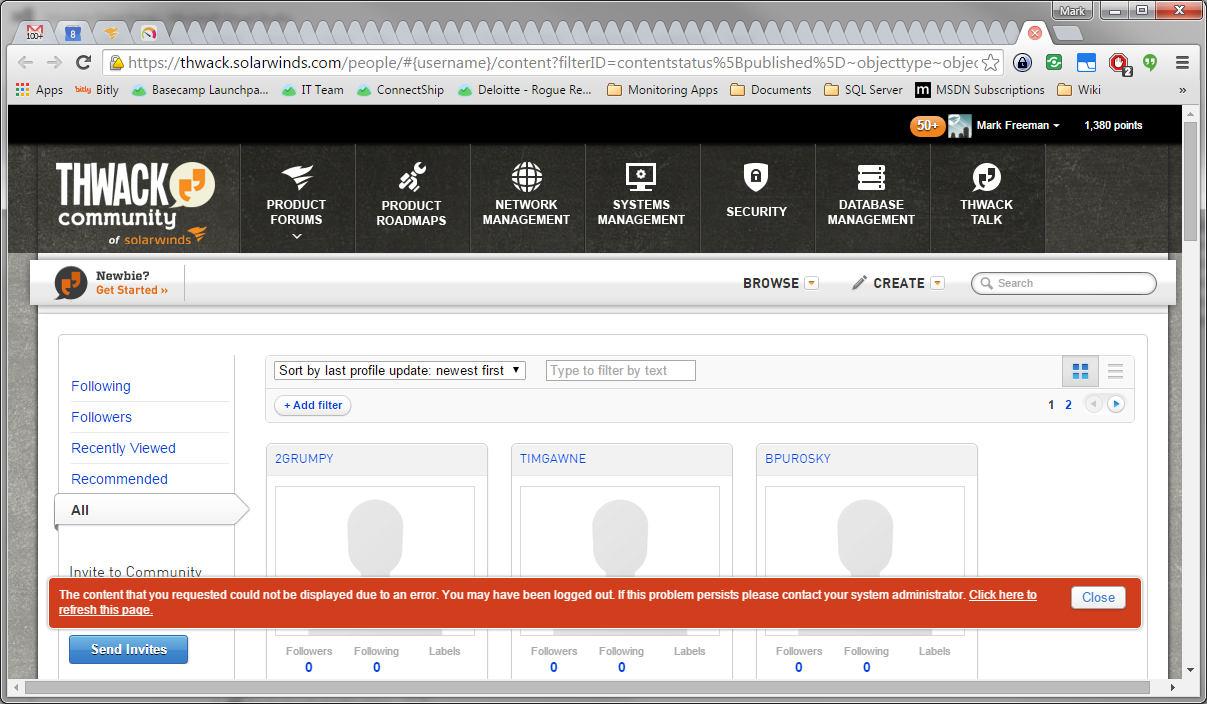Expand the Create dropdown arrow
Screen dimensions: 1207x704
click(937, 283)
